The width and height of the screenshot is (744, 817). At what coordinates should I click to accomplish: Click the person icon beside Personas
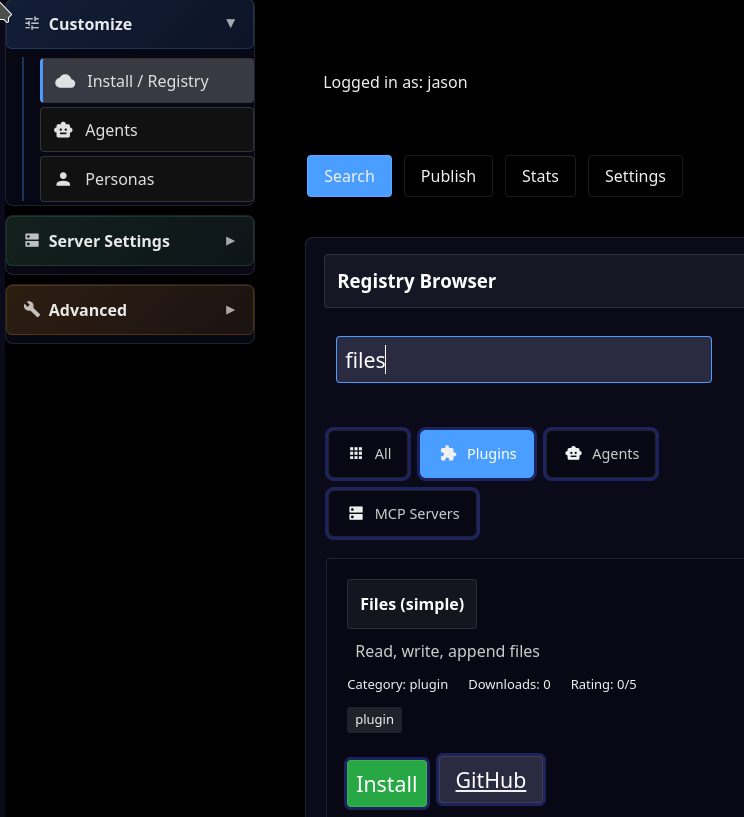[63, 180]
